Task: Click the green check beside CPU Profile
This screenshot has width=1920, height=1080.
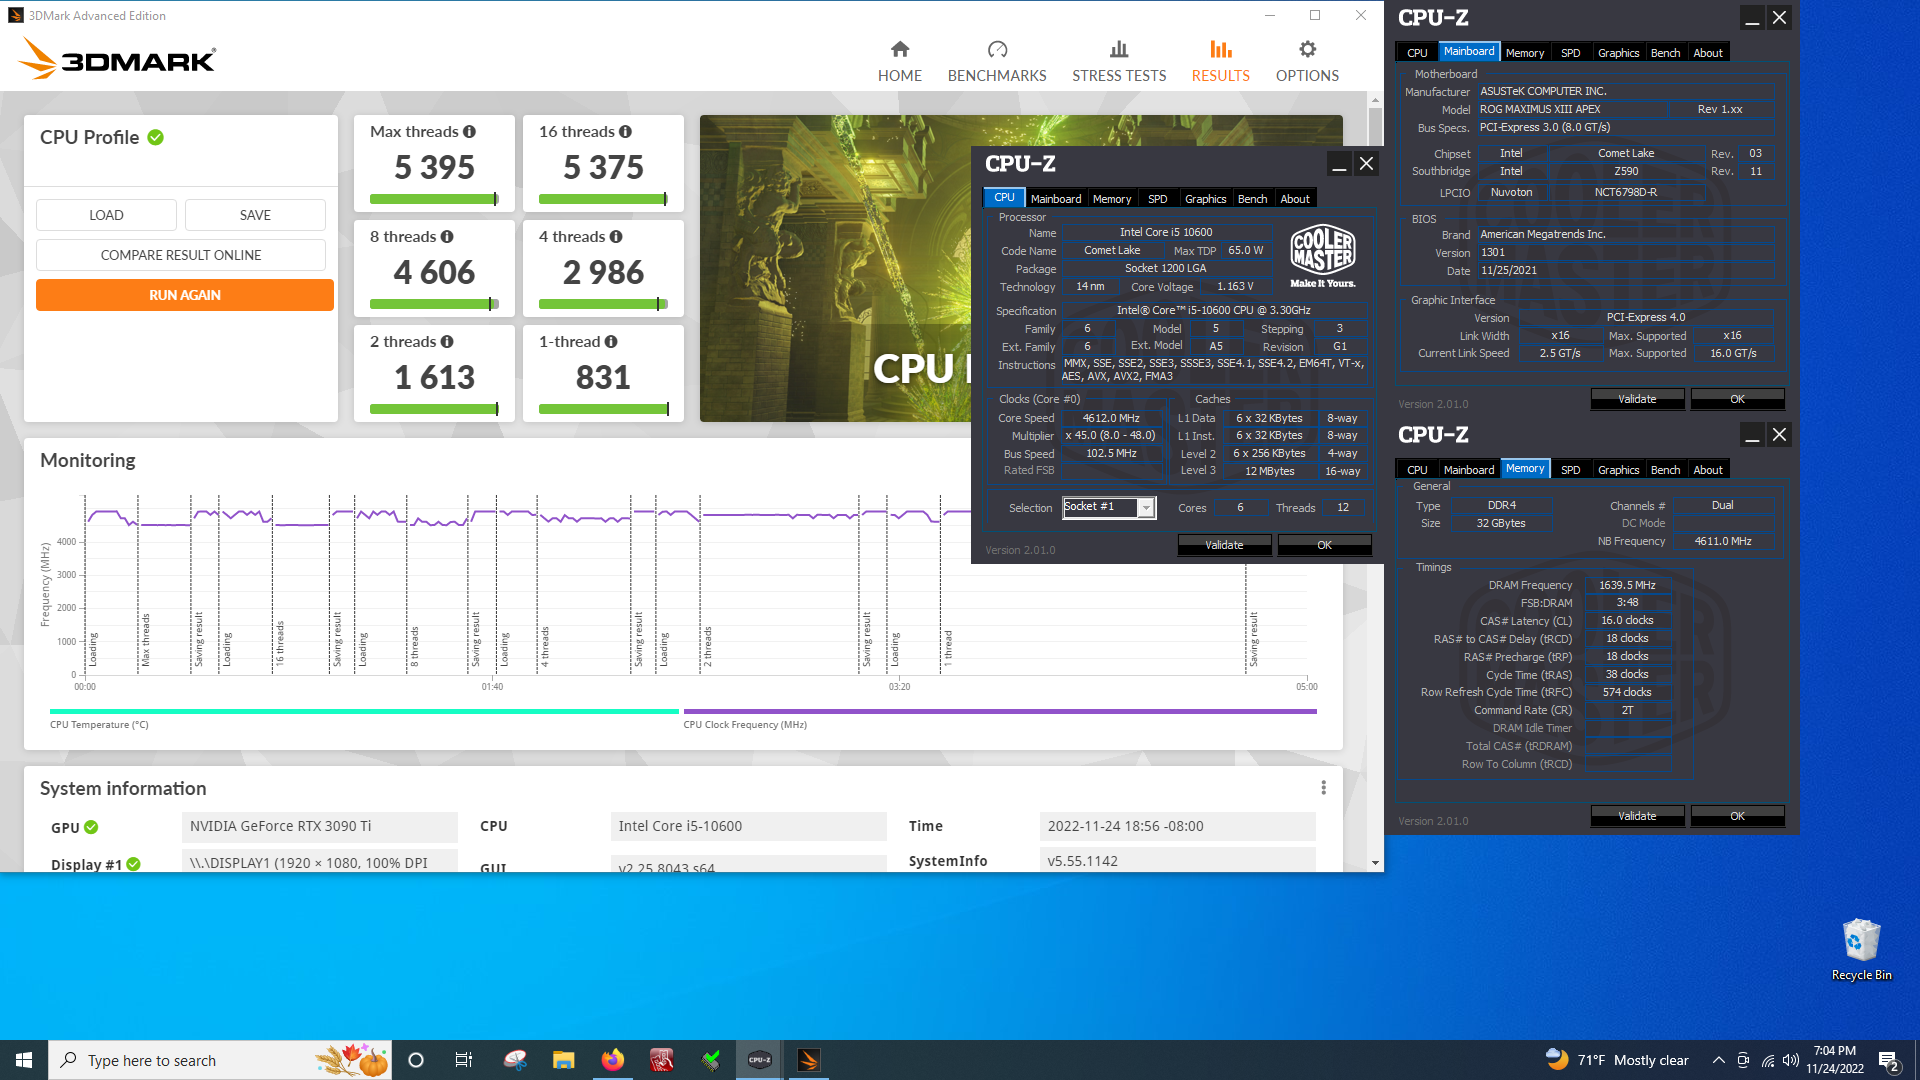Action: [156, 138]
